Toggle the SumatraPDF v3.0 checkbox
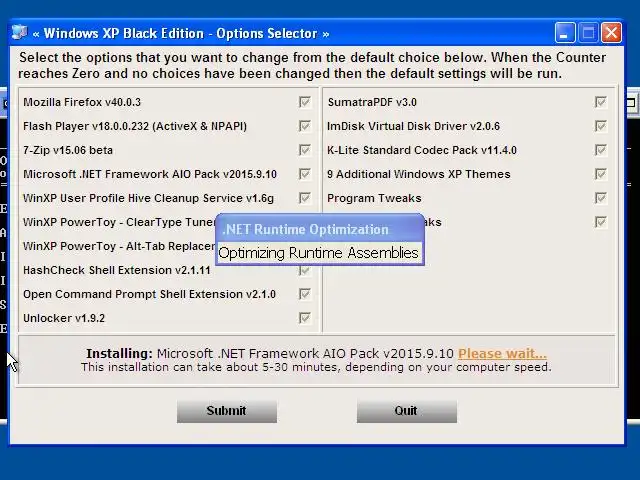The image size is (640, 480). 600,102
